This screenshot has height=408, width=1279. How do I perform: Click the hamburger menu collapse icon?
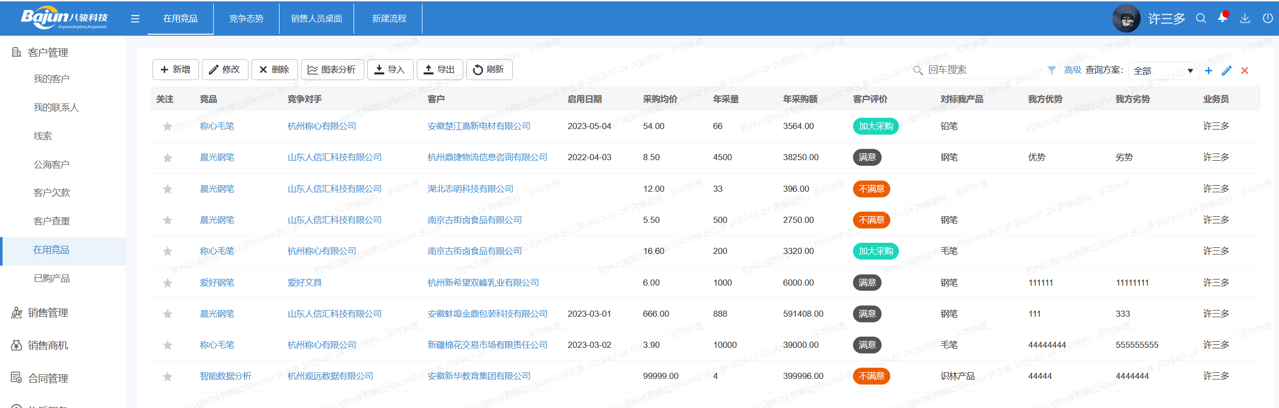click(135, 19)
